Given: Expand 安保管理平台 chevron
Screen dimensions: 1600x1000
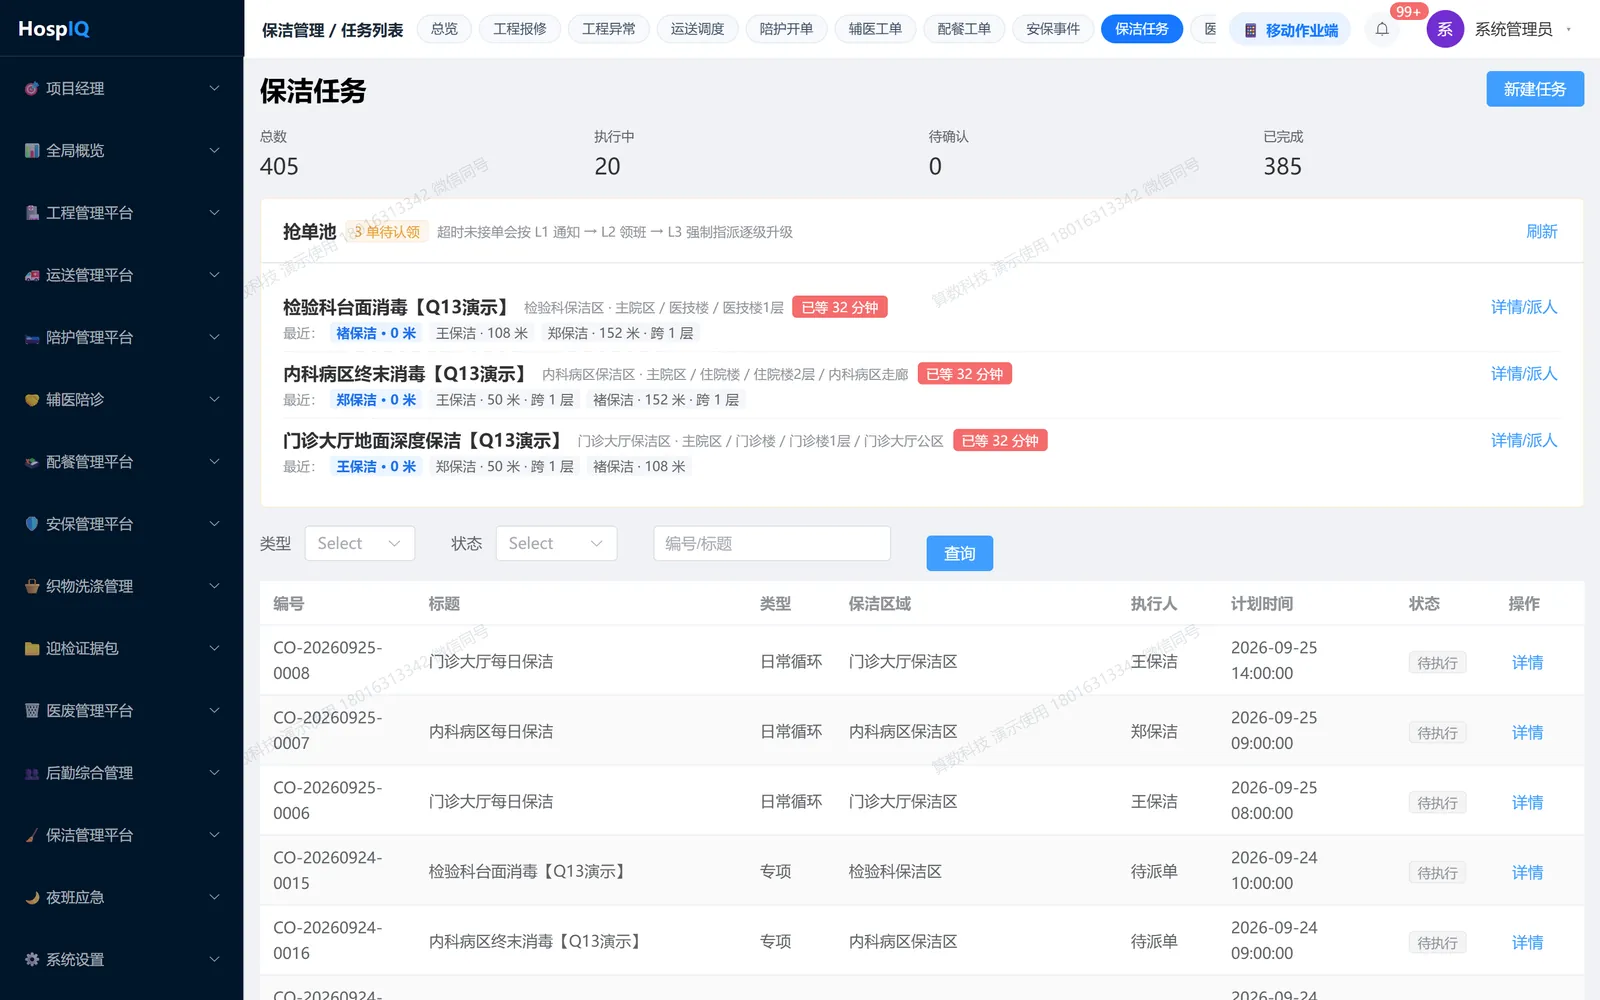Looking at the screenshot, I should [214, 523].
